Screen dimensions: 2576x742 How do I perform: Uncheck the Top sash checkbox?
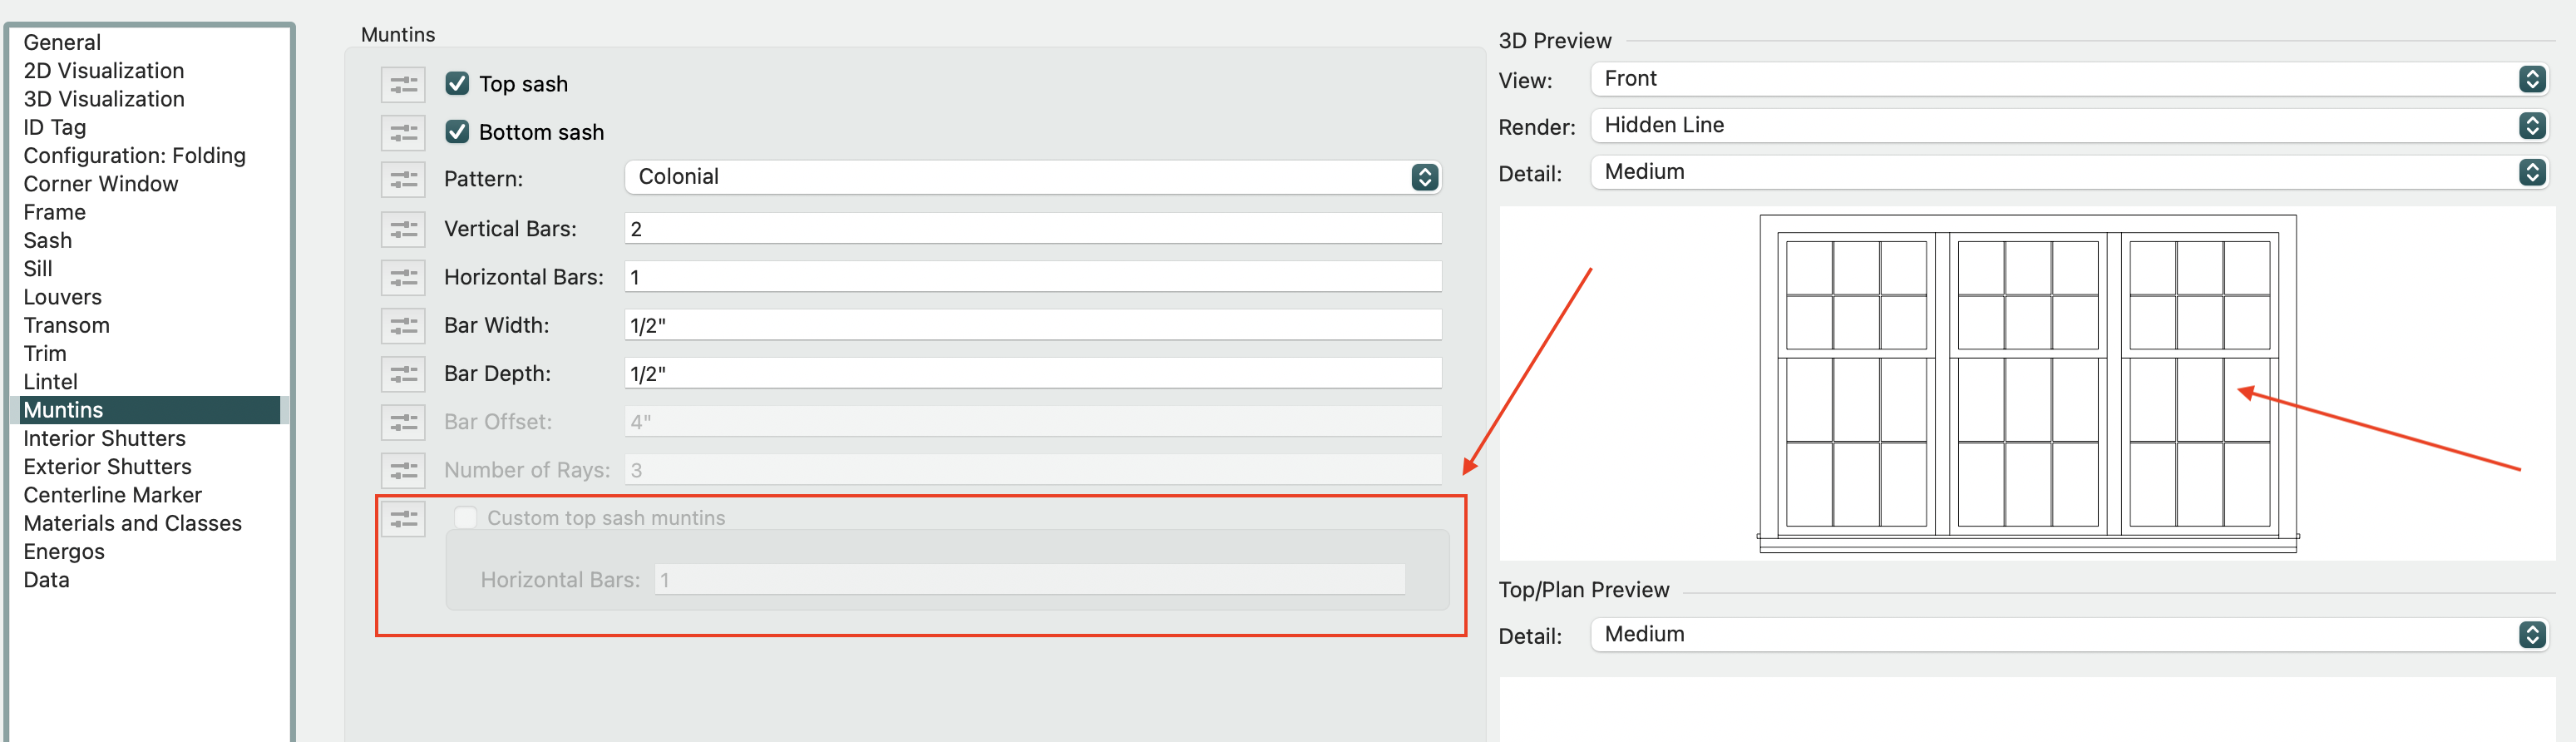click(457, 84)
